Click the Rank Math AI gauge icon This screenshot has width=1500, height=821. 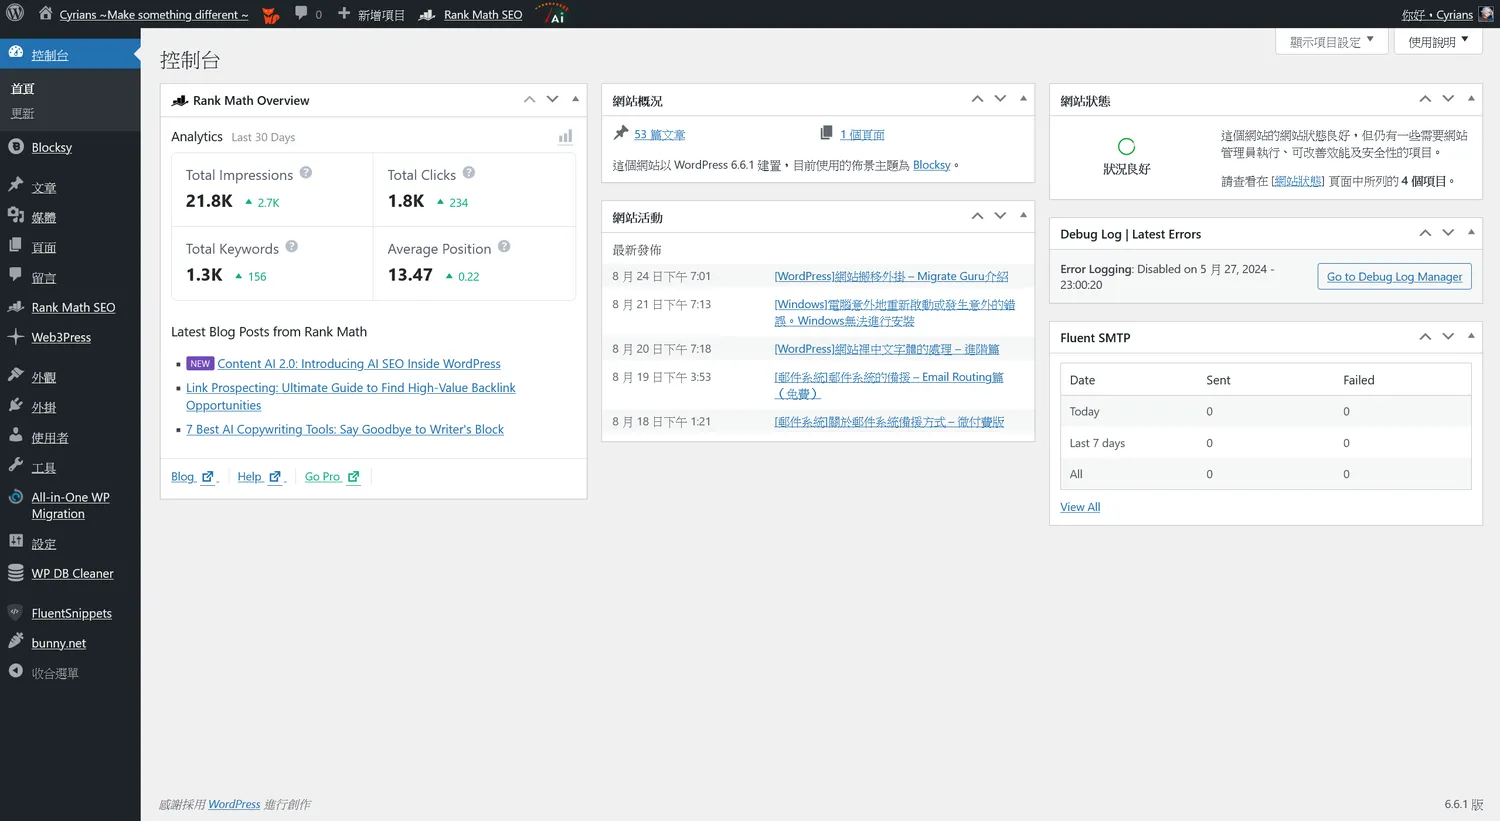pos(553,14)
